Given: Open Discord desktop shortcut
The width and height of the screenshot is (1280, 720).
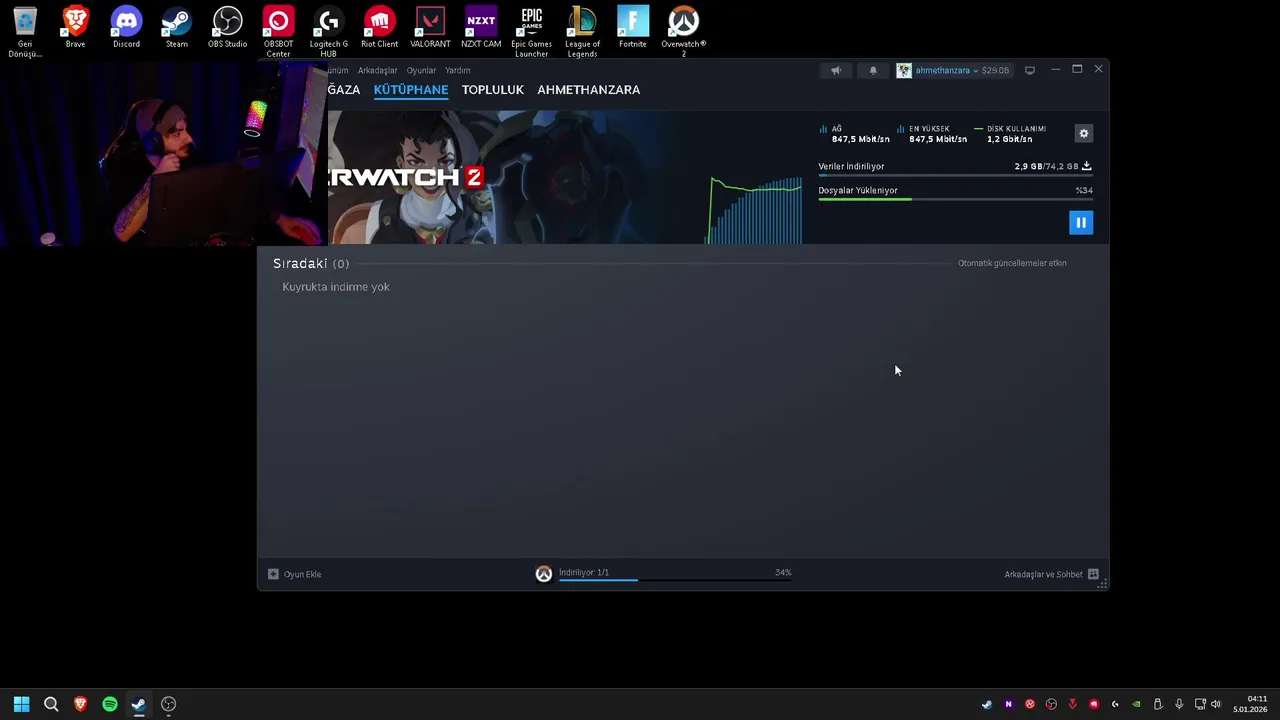Looking at the screenshot, I should pyautogui.click(x=126, y=27).
